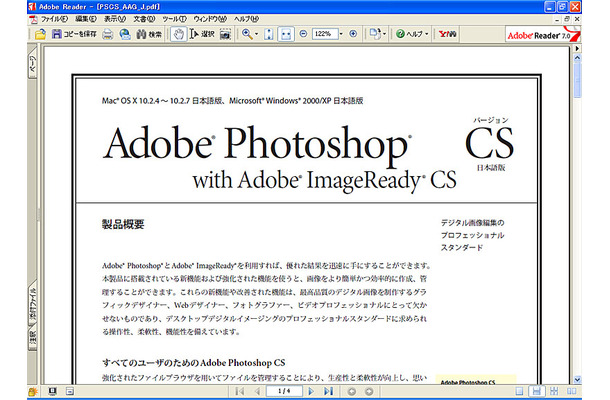Screen dimensions: 610x400
Task: Click the 製品概要 heading text
Action: pos(123,224)
